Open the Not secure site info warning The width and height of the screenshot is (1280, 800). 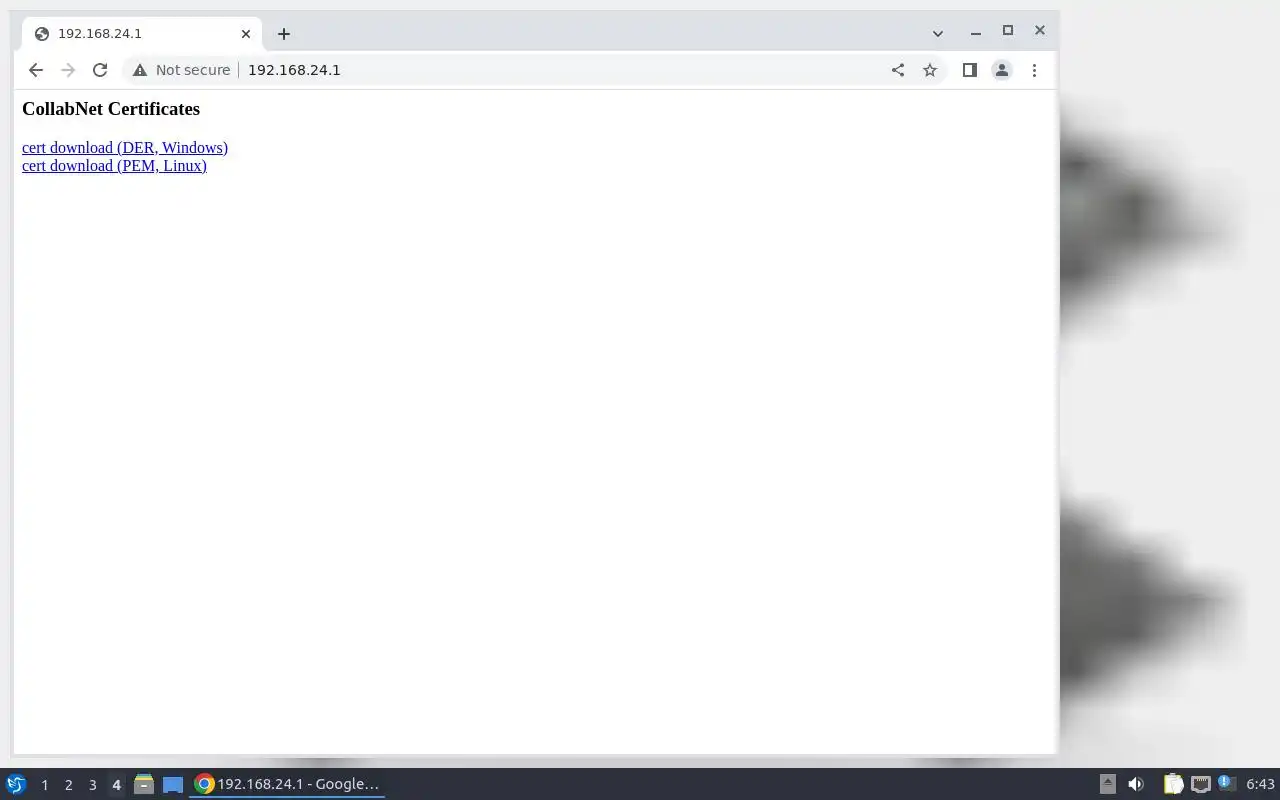[181, 70]
